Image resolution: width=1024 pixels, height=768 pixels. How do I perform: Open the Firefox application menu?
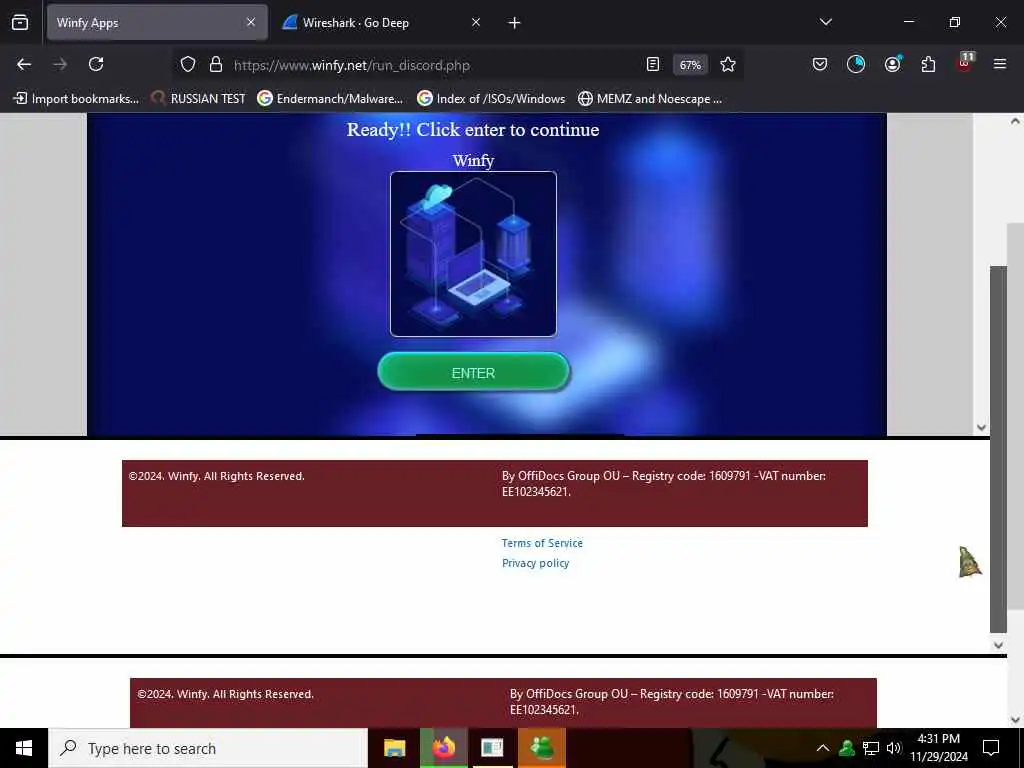point(1000,64)
